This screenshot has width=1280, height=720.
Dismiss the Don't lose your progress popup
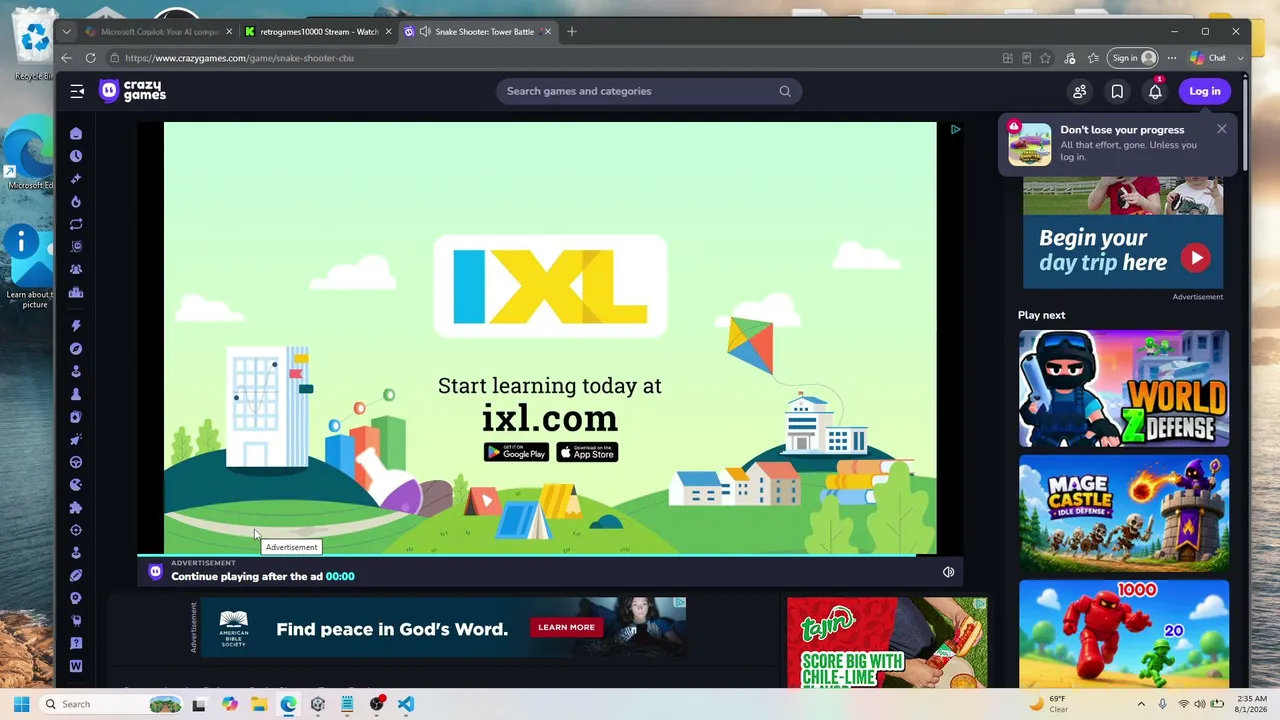click(1222, 129)
